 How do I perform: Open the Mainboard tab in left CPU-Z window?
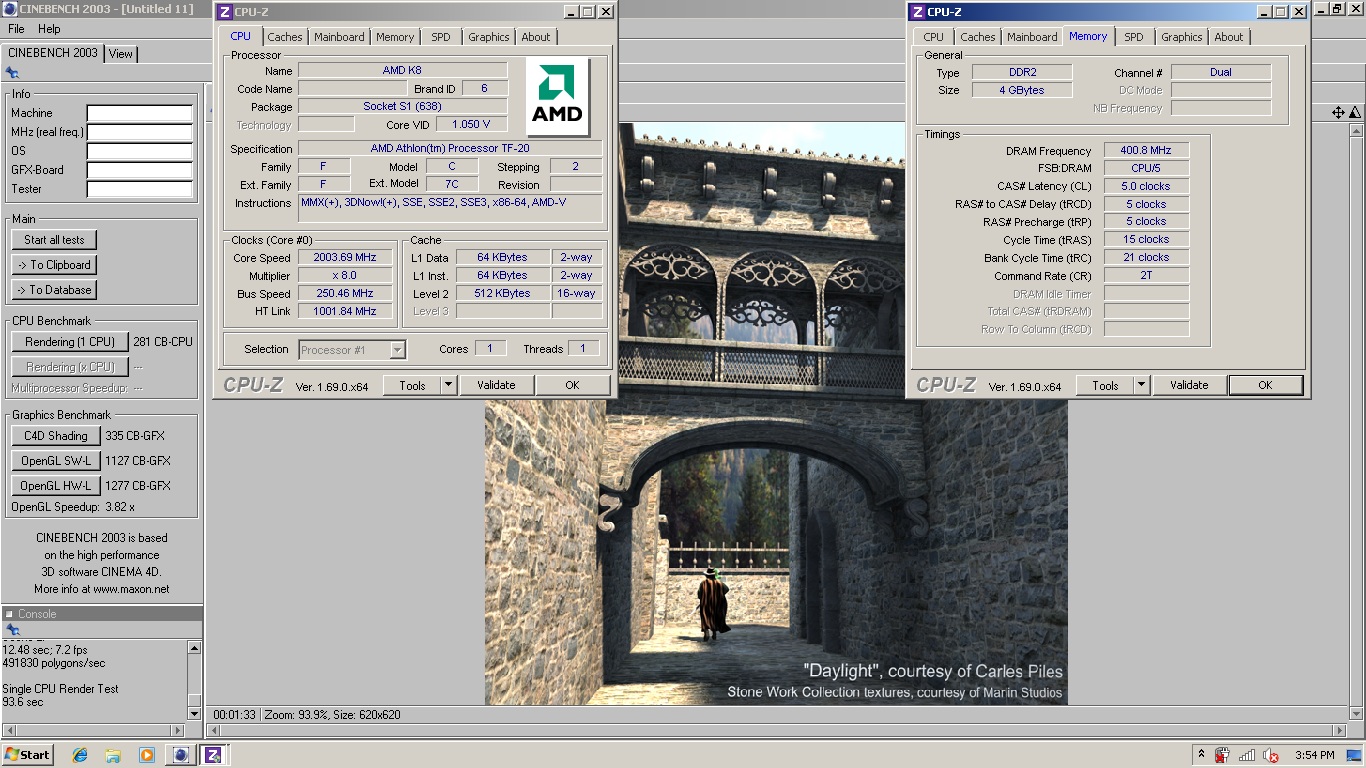tap(339, 37)
